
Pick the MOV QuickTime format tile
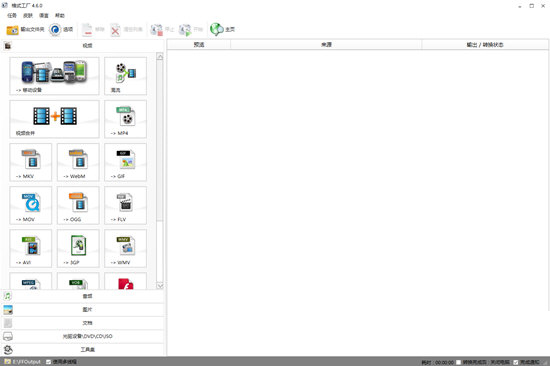(x=31, y=205)
